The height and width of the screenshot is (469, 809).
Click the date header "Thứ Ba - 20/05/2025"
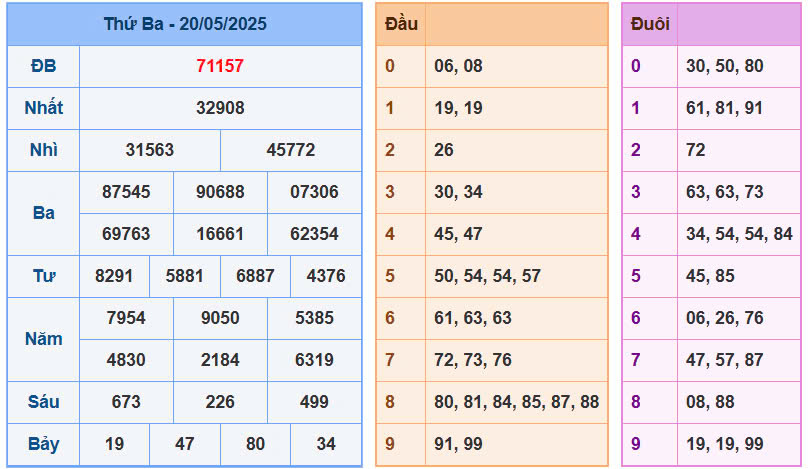tap(185, 24)
